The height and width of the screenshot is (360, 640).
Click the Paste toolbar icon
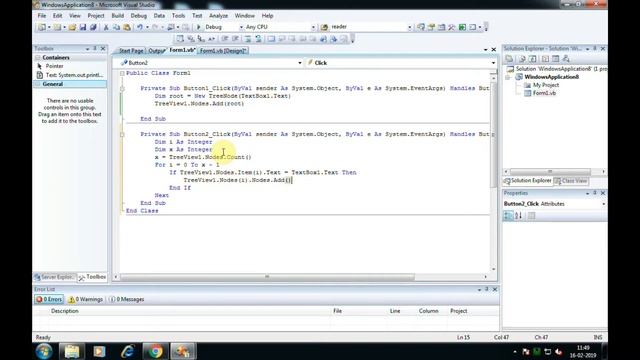click(x=127, y=27)
